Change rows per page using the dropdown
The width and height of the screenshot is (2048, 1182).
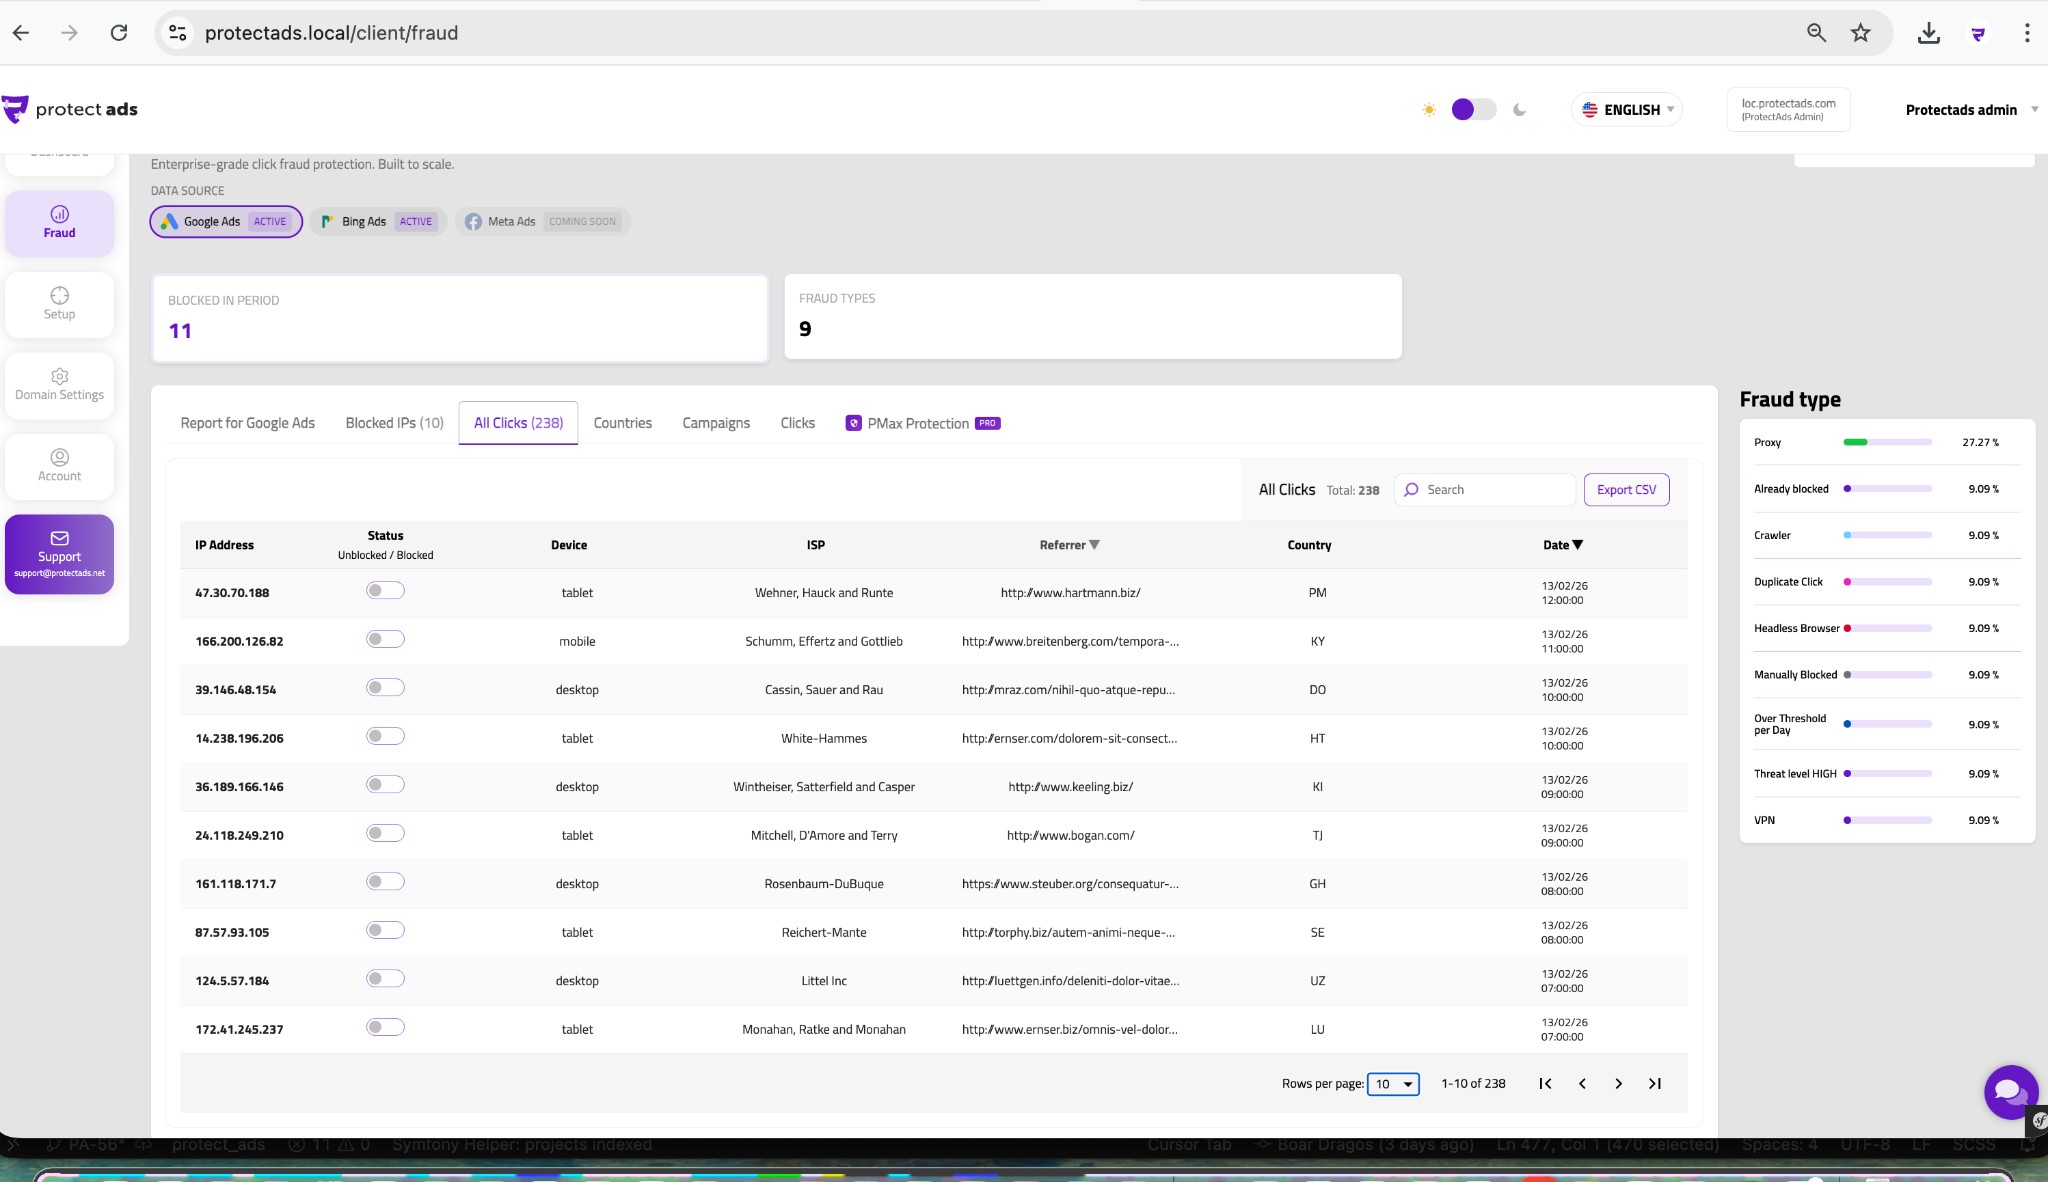click(1392, 1084)
